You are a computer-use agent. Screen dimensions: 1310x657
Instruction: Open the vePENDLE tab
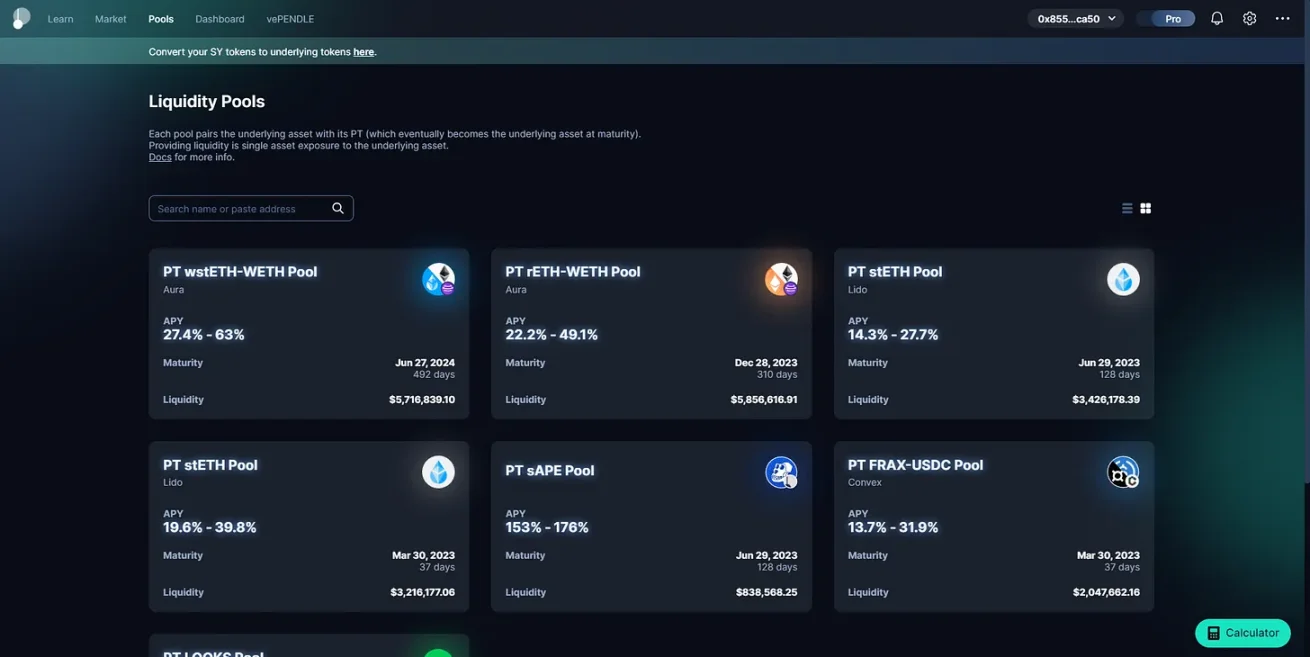point(290,19)
